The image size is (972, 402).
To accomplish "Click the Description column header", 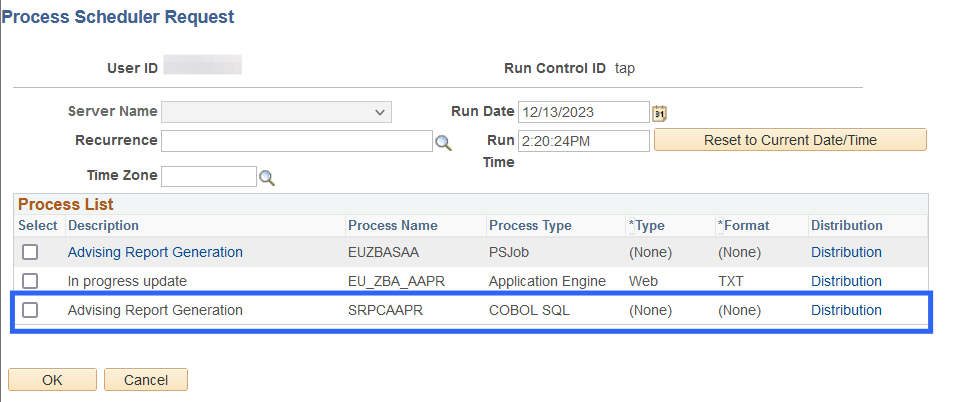I will click(x=103, y=225).
